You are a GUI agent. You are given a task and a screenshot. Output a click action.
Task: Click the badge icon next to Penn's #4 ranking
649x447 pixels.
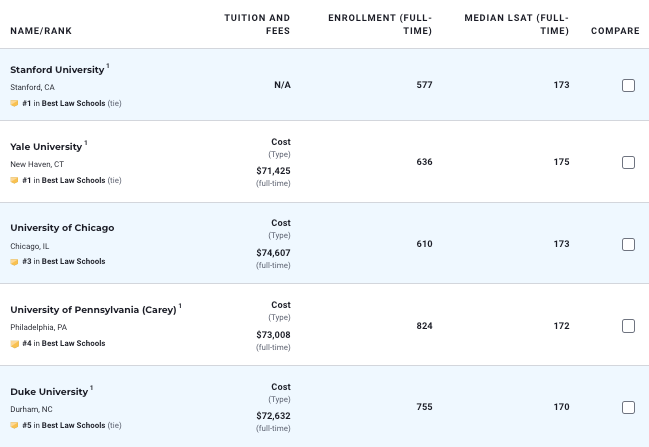coord(14,343)
